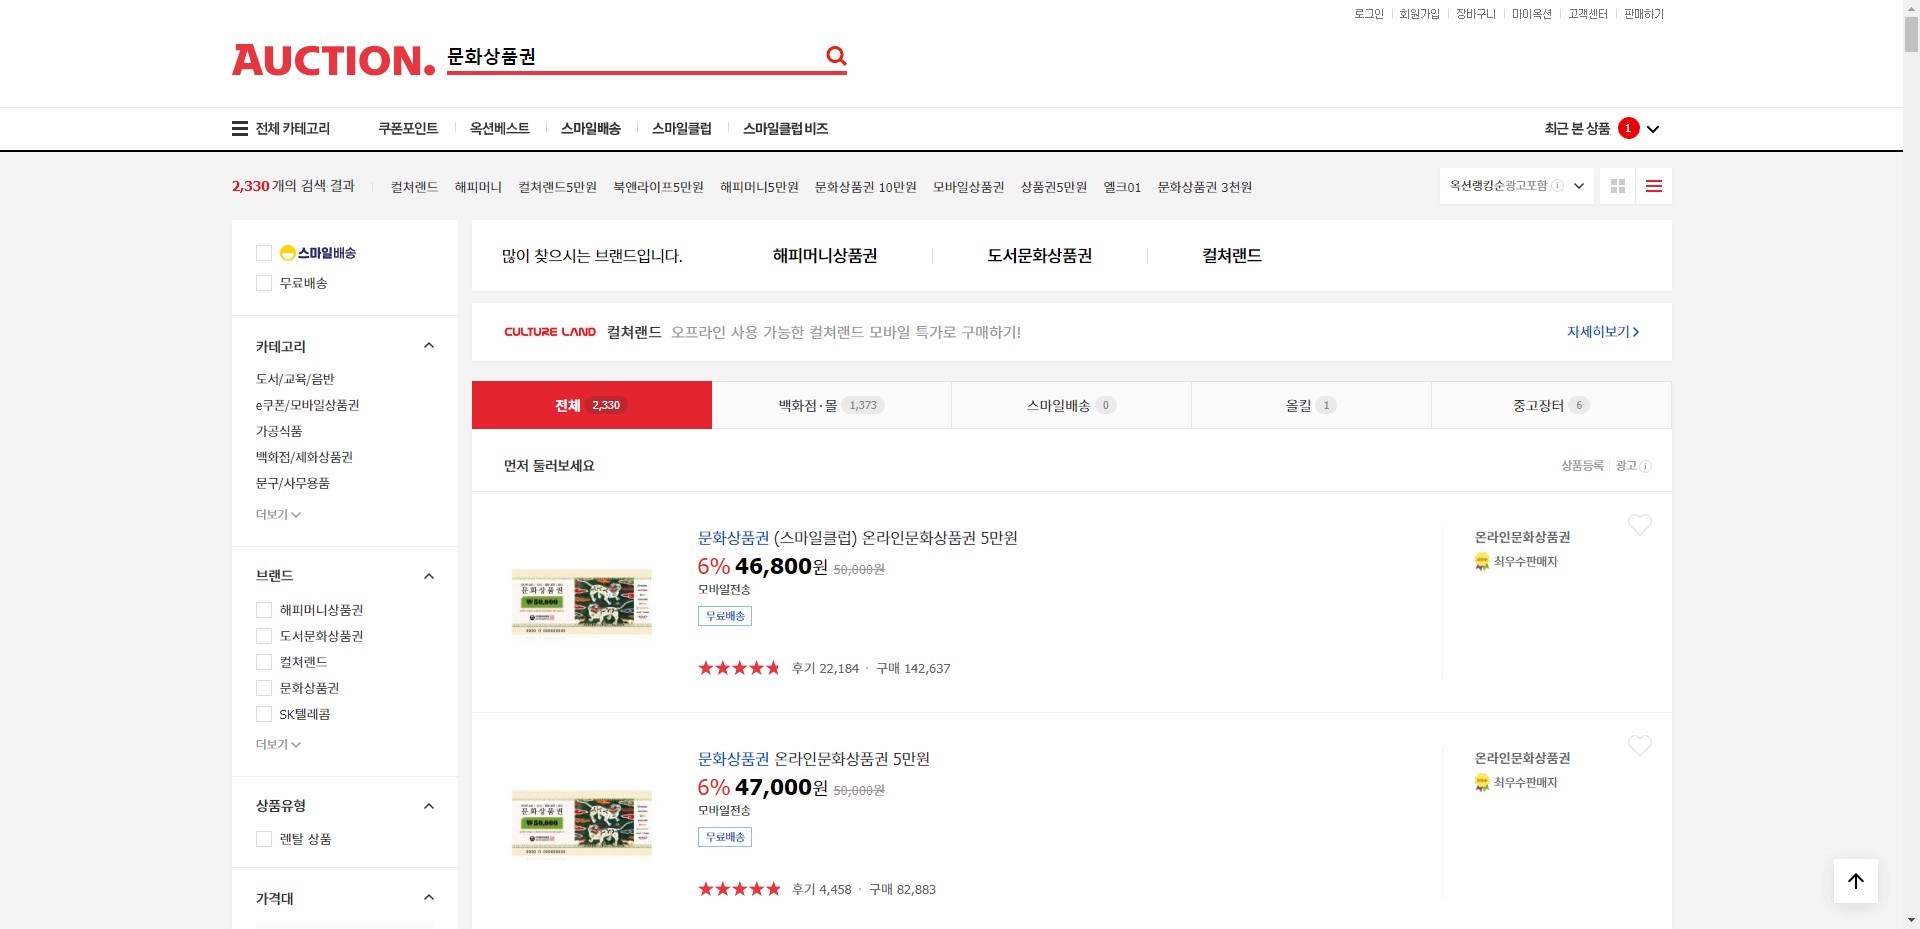The height and width of the screenshot is (929, 1920).
Task: Open 스마일배송 in the navigation bar
Action: (591, 128)
